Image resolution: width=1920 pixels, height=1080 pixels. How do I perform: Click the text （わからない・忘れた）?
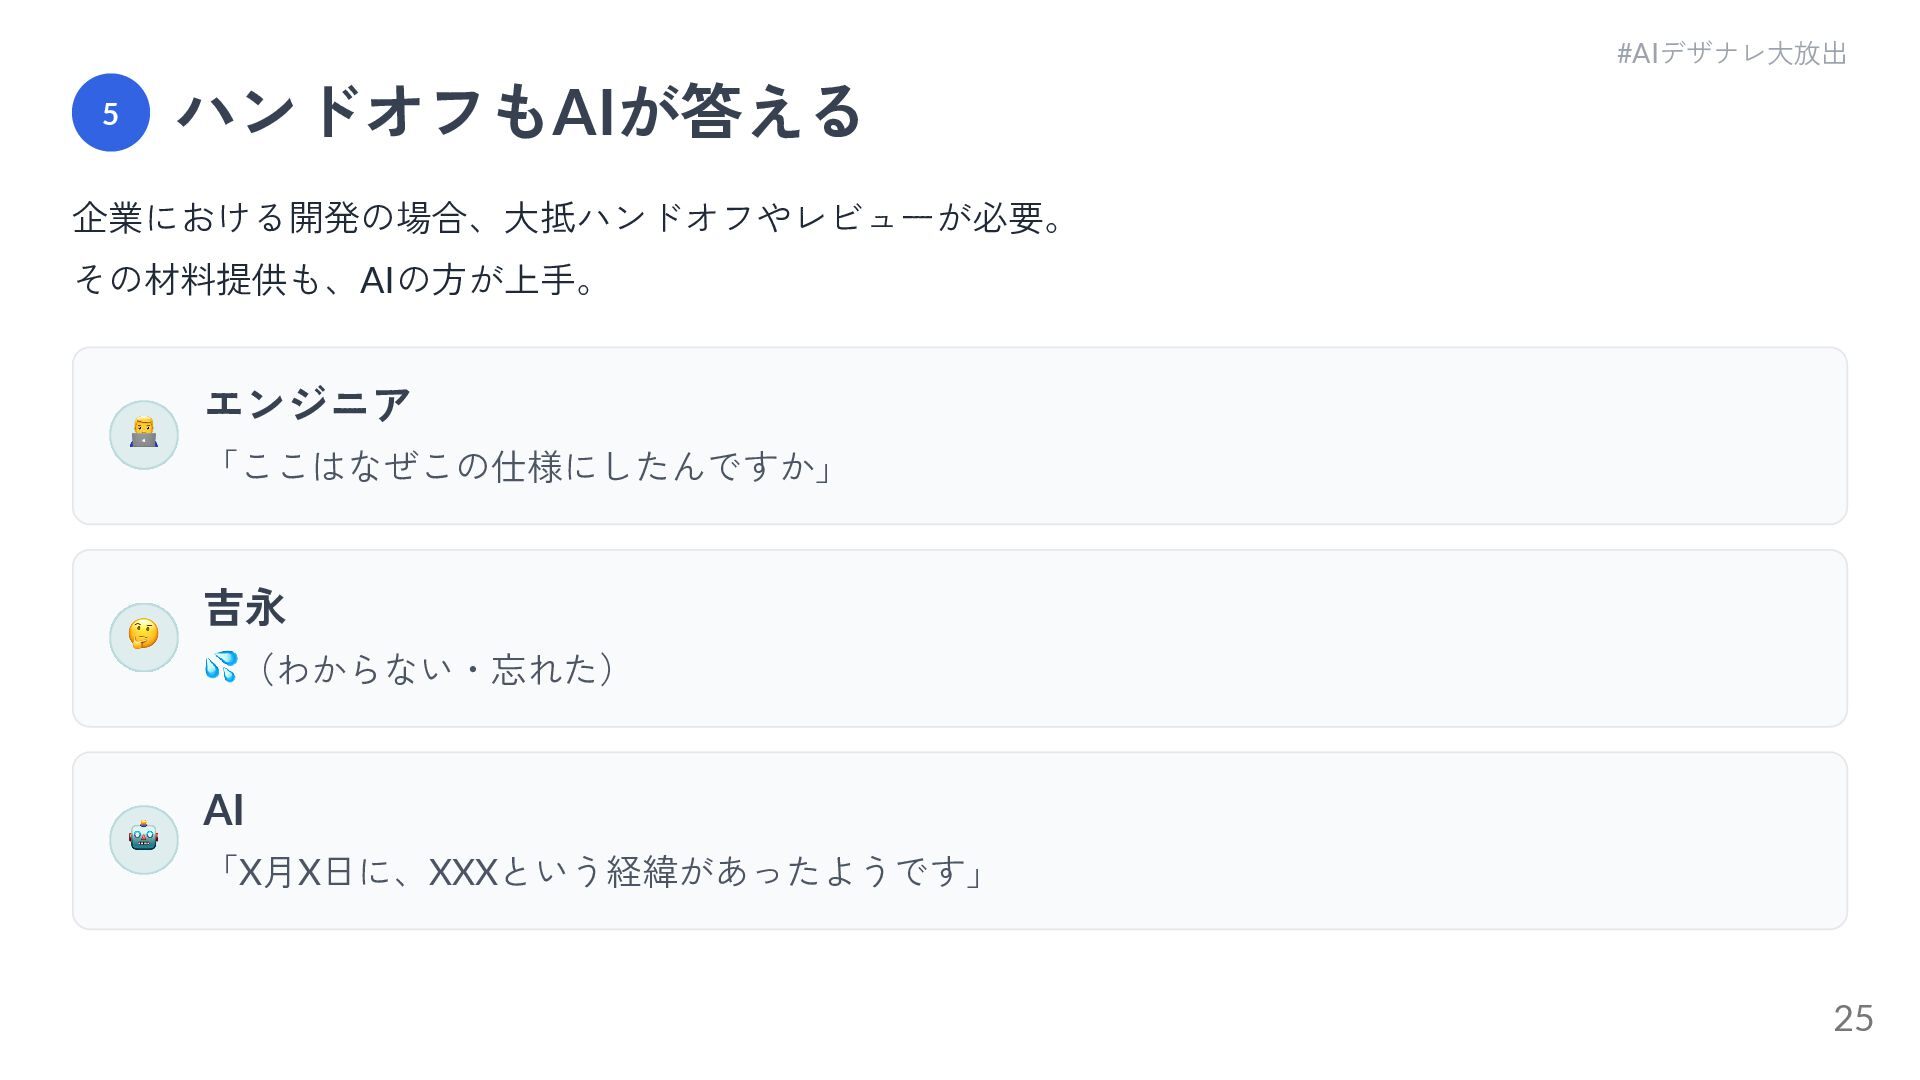point(435,668)
